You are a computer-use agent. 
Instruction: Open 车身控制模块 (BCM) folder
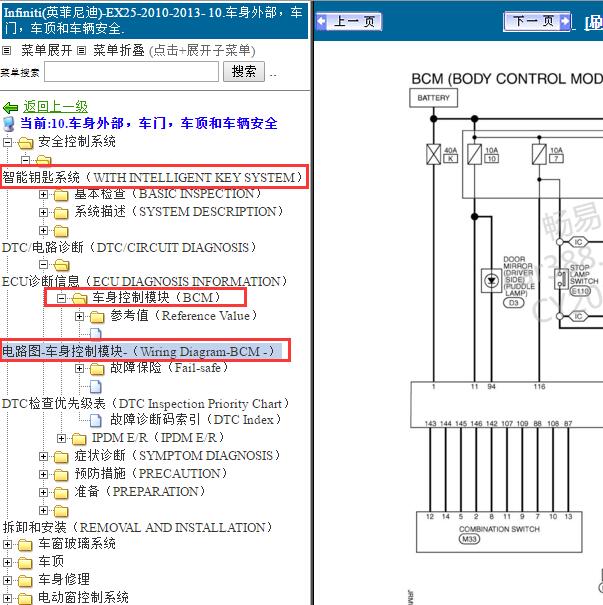tap(157, 297)
